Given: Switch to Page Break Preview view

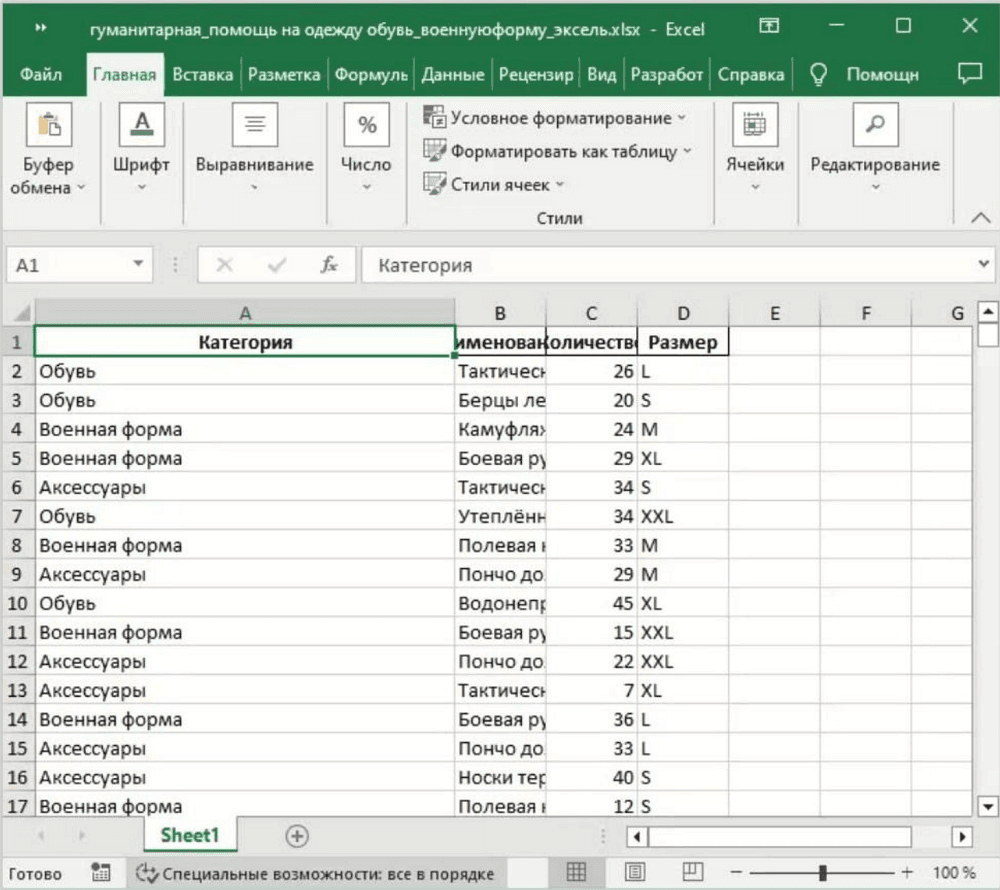Looking at the screenshot, I should [x=693, y=872].
